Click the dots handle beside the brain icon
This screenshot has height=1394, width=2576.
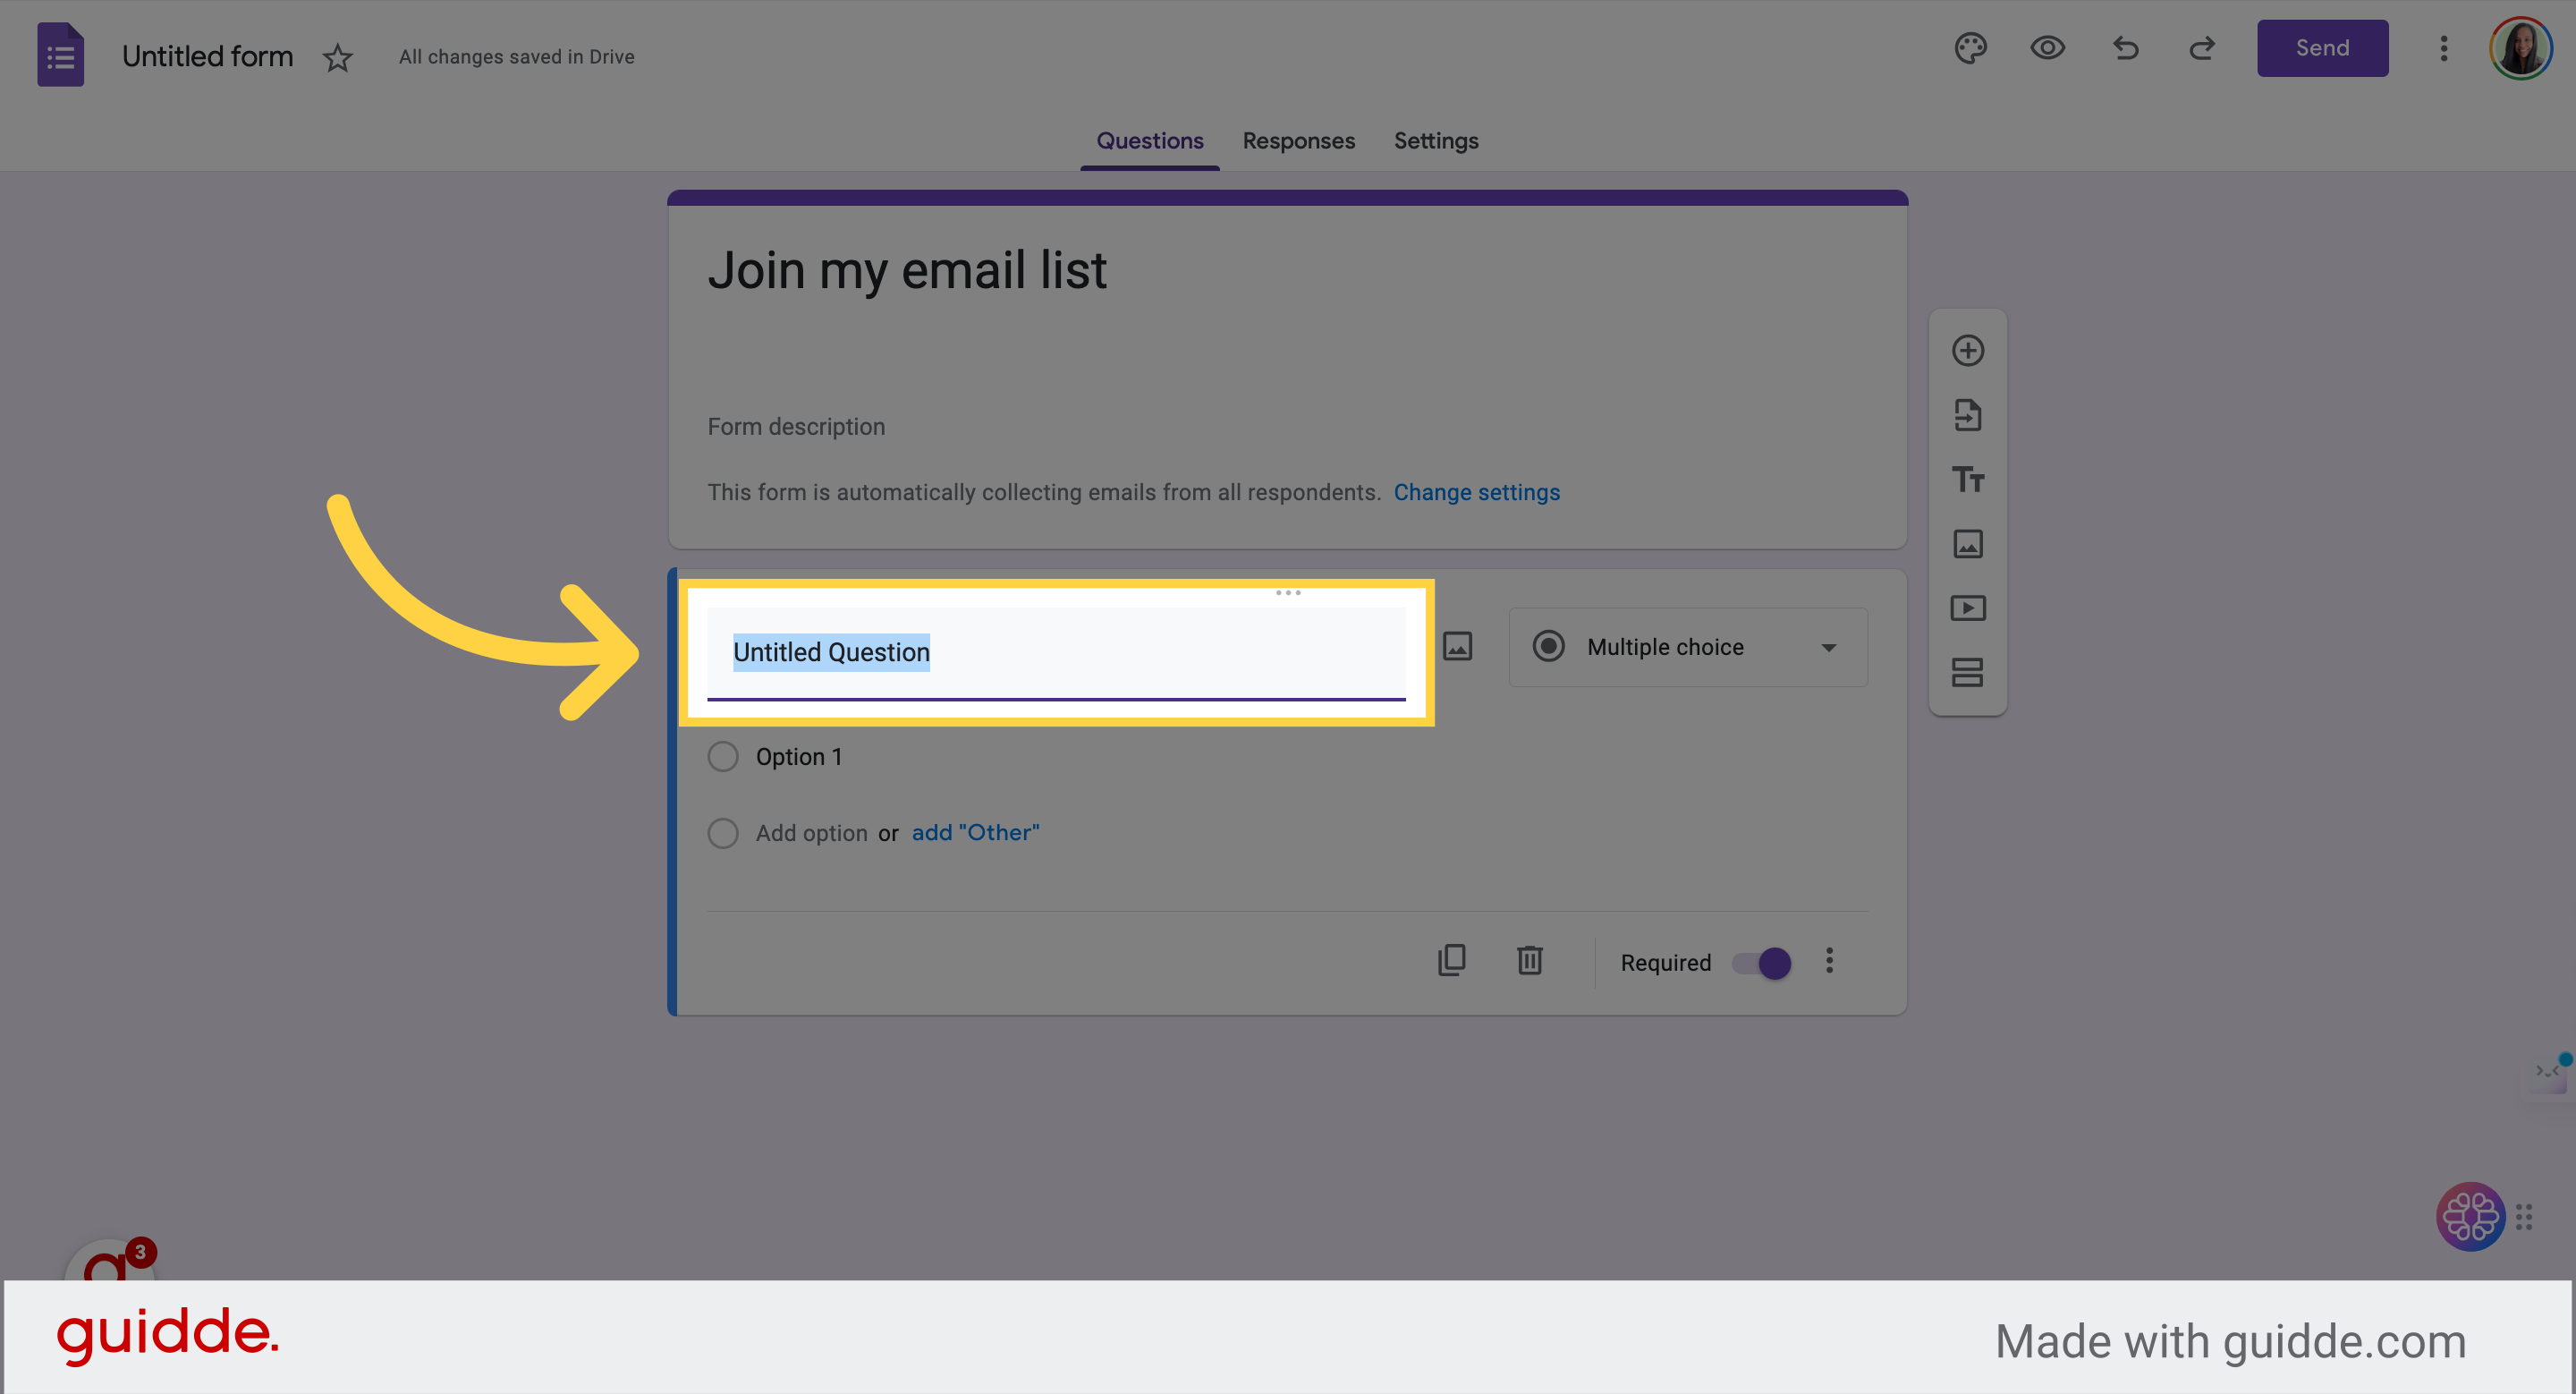click(x=2523, y=1216)
